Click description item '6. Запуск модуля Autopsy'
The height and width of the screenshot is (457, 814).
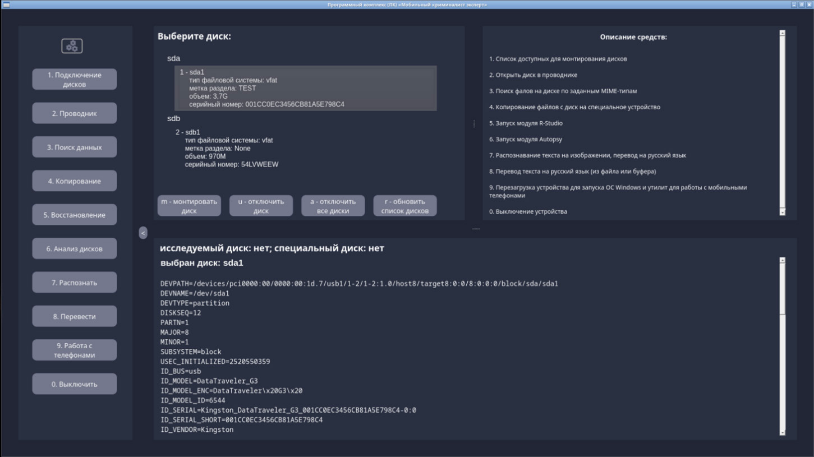[x=525, y=139]
